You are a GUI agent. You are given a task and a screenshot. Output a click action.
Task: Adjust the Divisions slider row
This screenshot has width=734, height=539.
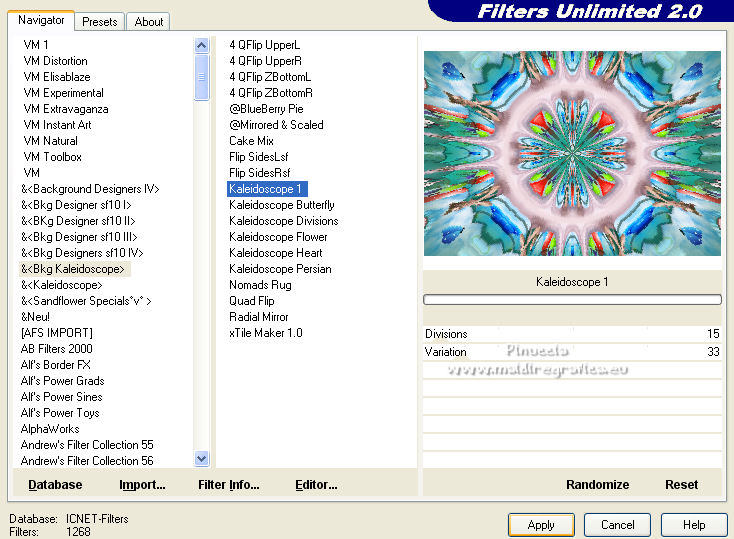click(572, 334)
